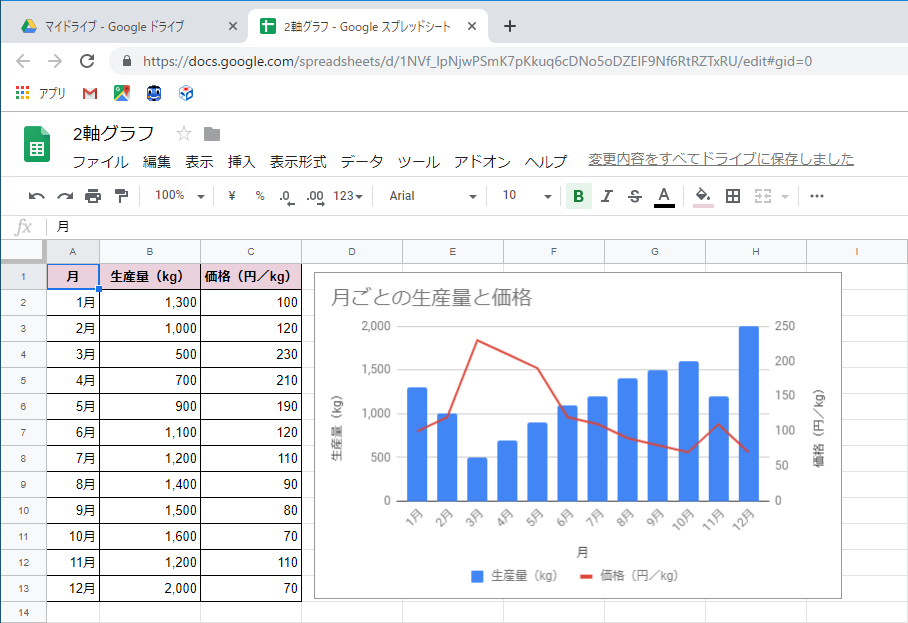908x623 pixels.
Task: Toggle italic formatting
Action: (x=606, y=196)
